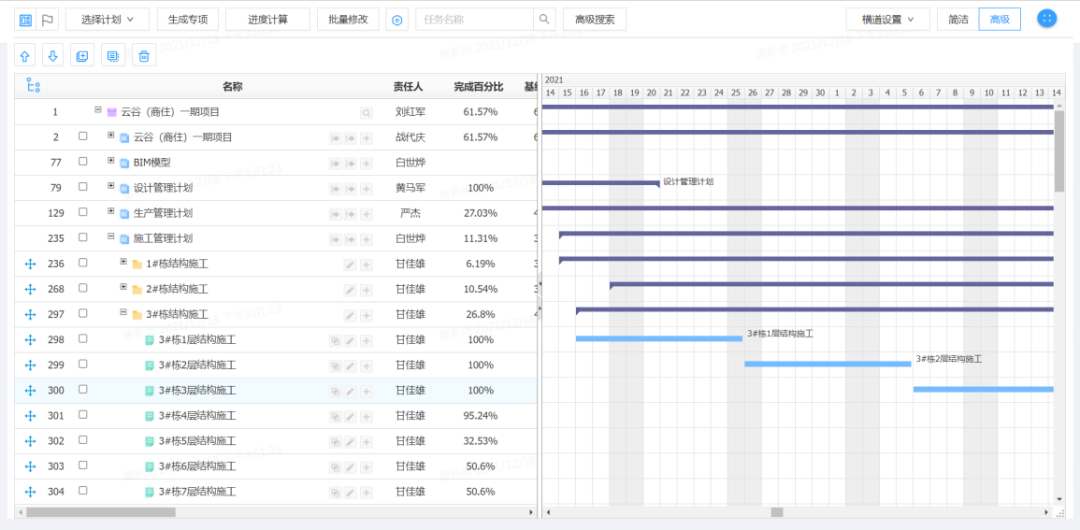
Task: Click plus icon in row 2
Action: click(x=366, y=138)
